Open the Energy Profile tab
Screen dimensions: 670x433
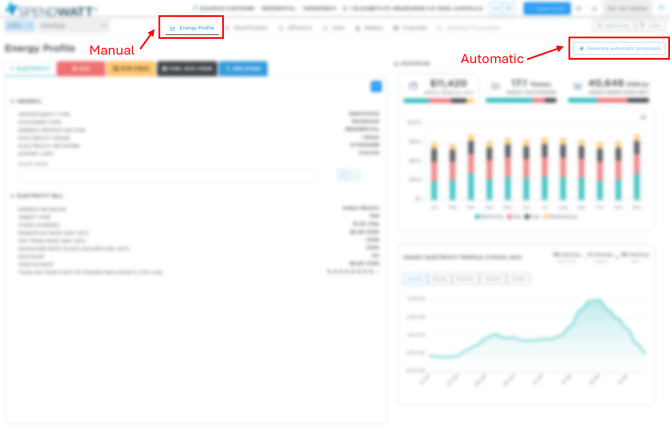click(x=191, y=28)
